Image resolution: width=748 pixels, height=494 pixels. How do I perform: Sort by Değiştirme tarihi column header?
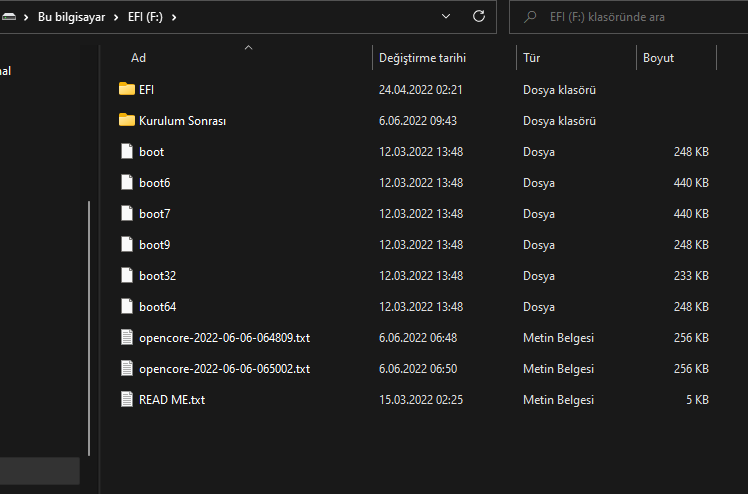pos(422,58)
